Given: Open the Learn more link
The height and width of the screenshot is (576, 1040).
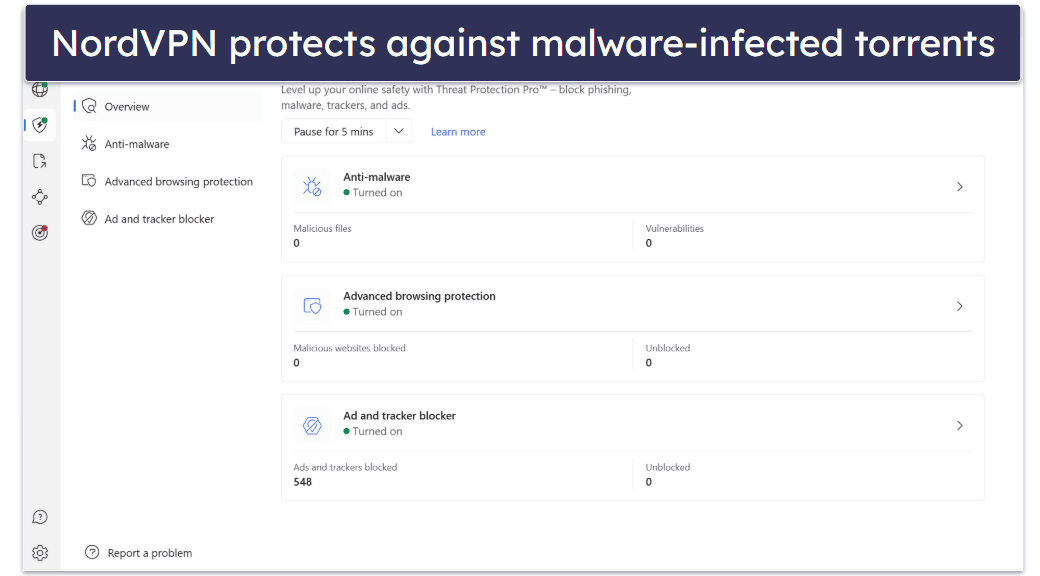Looking at the screenshot, I should pos(458,132).
